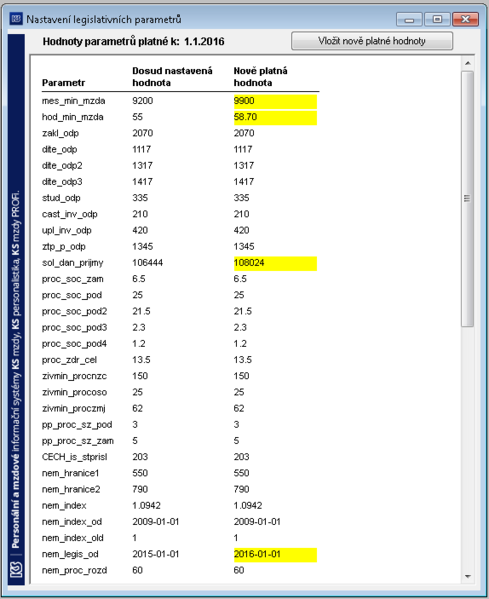Select parameter nem_index_old
489x599 pixels.
pos(73,538)
